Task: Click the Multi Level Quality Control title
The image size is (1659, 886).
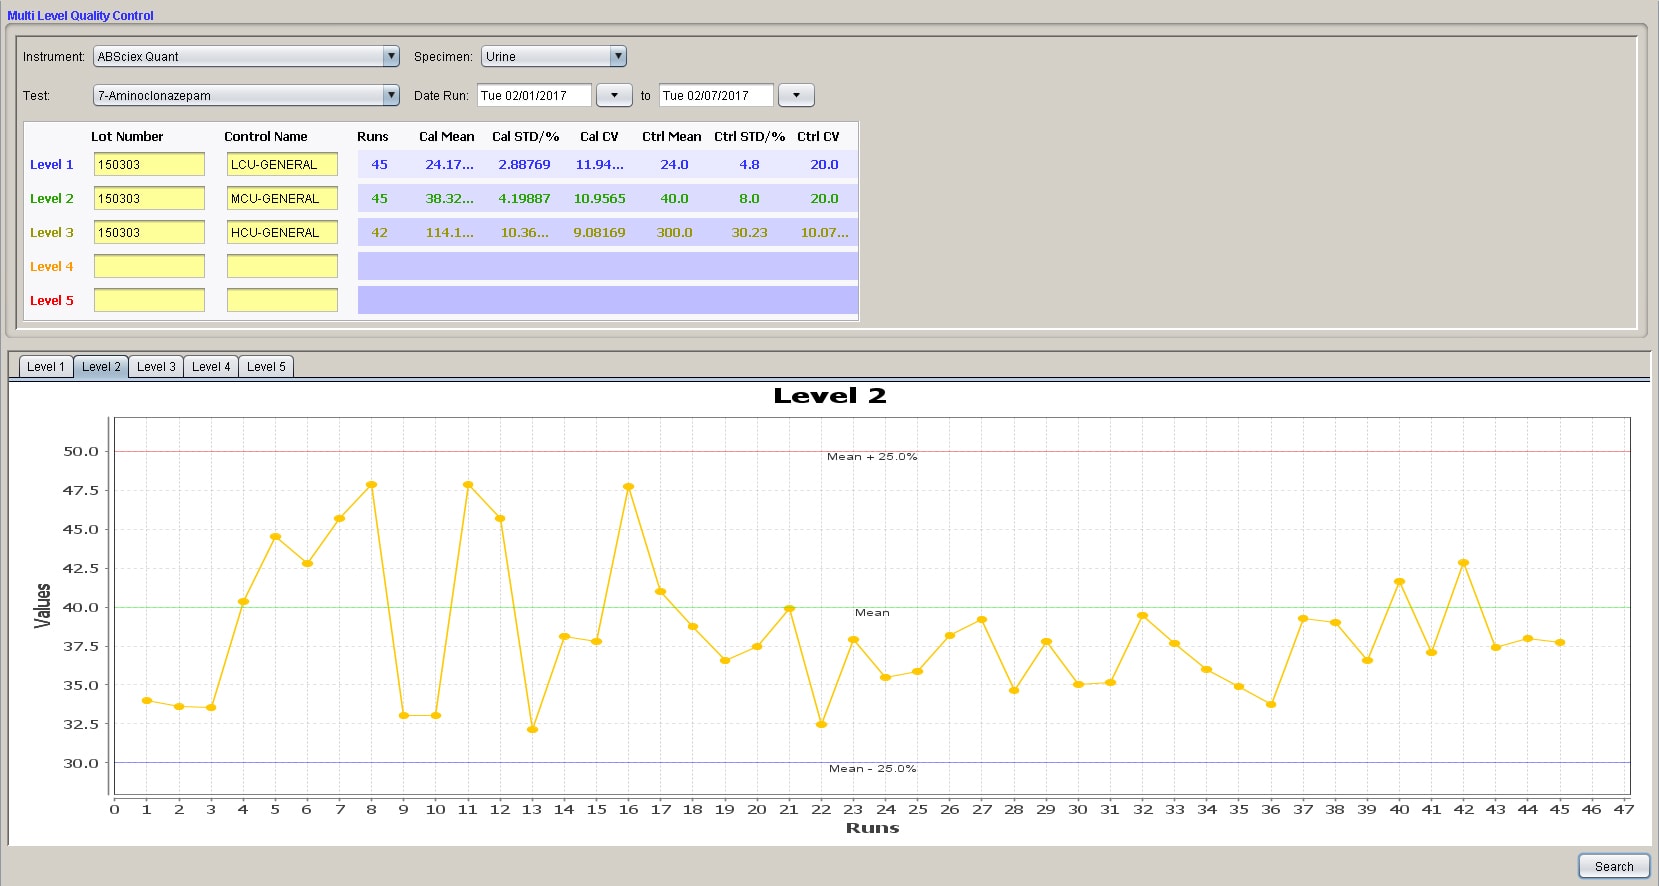Action: point(81,16)
